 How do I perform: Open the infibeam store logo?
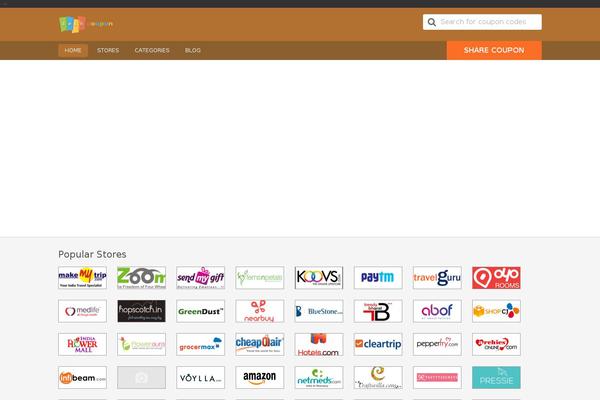[82, 377]
